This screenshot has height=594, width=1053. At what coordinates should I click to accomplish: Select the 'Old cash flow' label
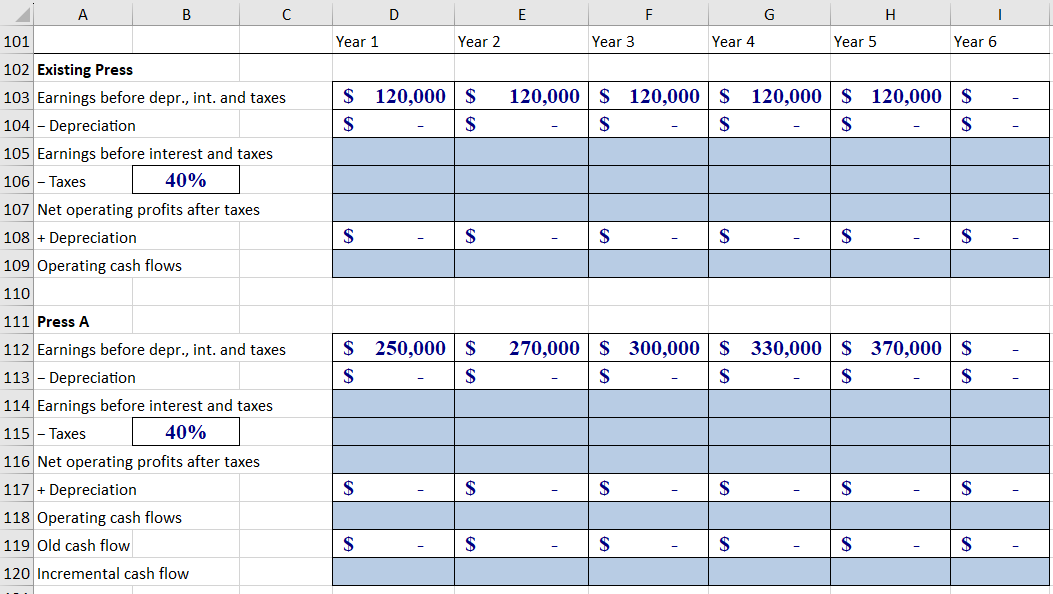83,546
